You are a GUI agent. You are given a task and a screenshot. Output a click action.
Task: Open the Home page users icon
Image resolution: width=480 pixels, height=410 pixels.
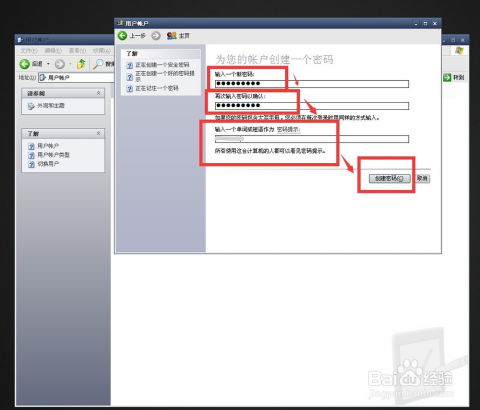coord(172,35)
